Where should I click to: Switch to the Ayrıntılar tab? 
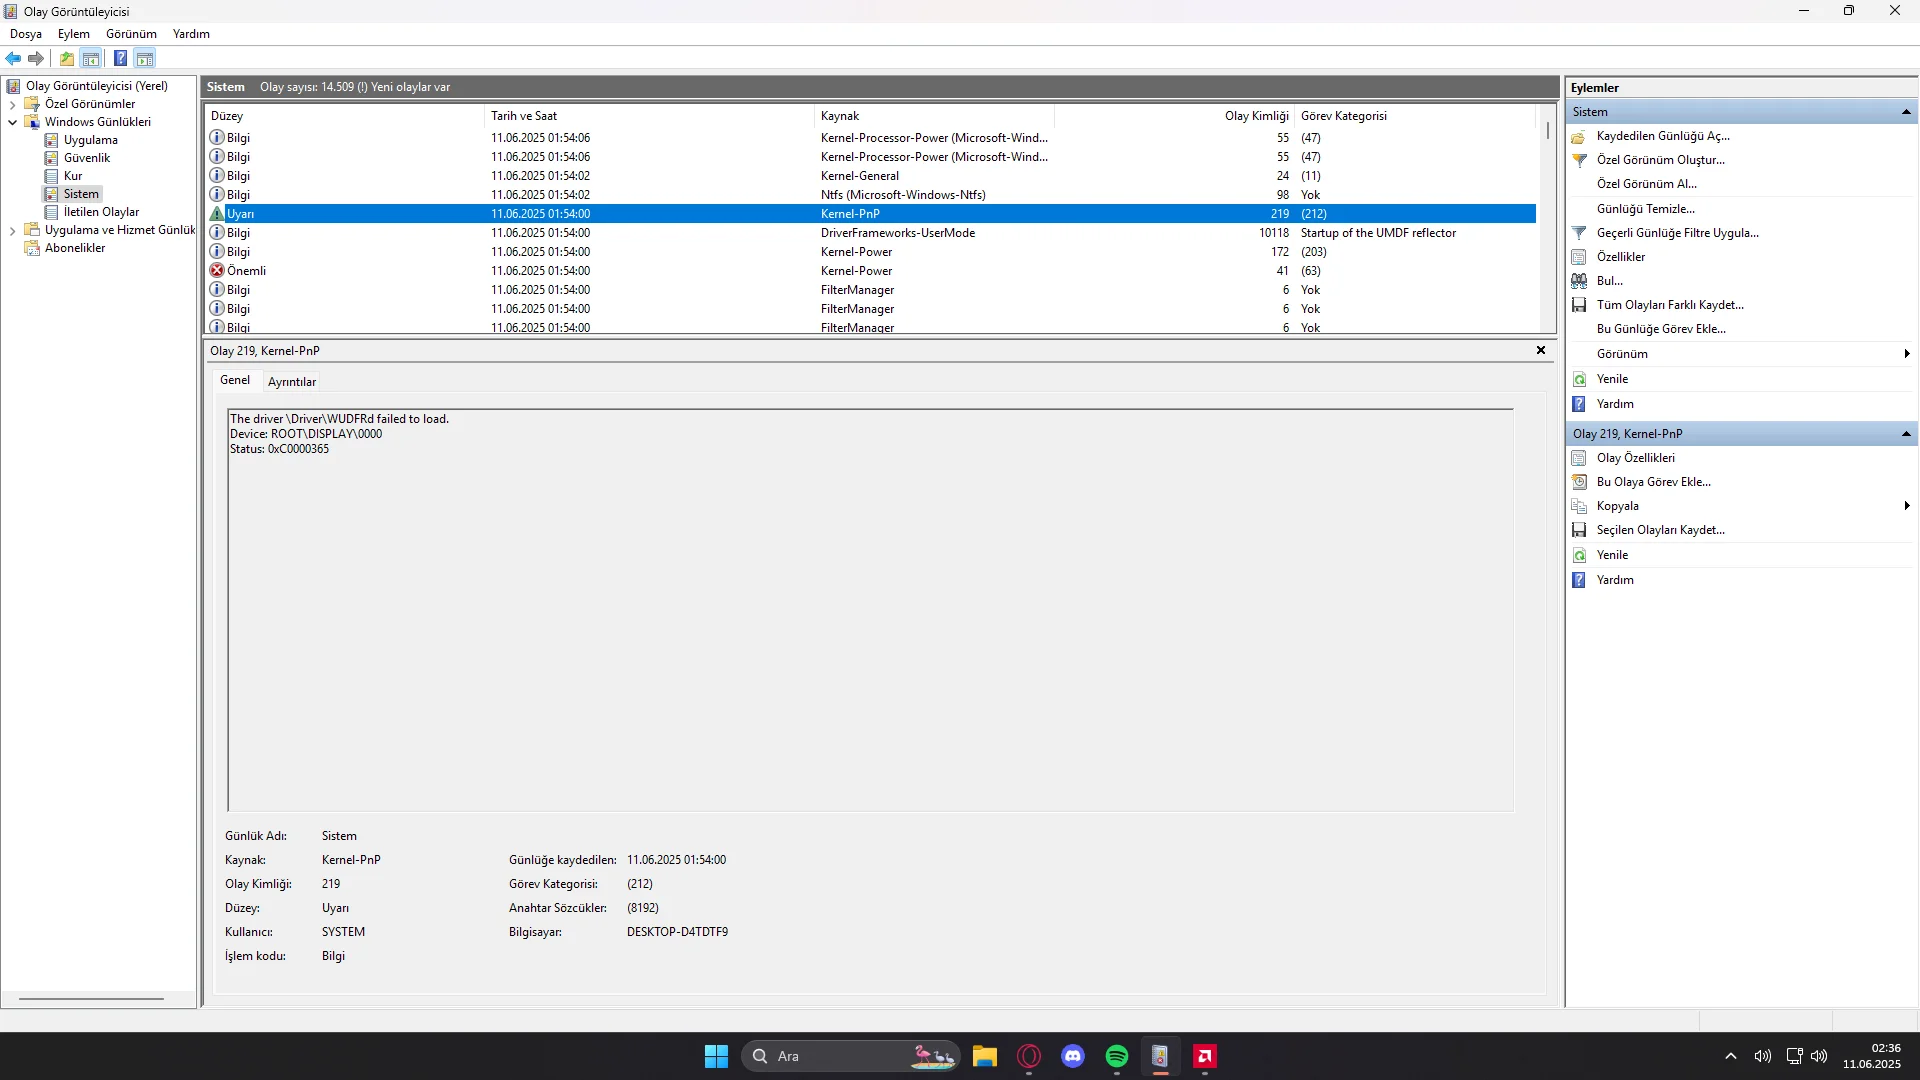(292, 382)
